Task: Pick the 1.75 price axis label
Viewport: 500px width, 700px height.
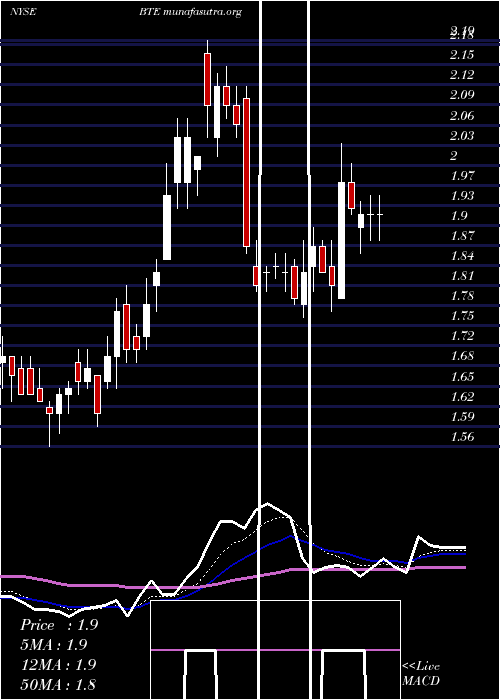Action: 462,316
